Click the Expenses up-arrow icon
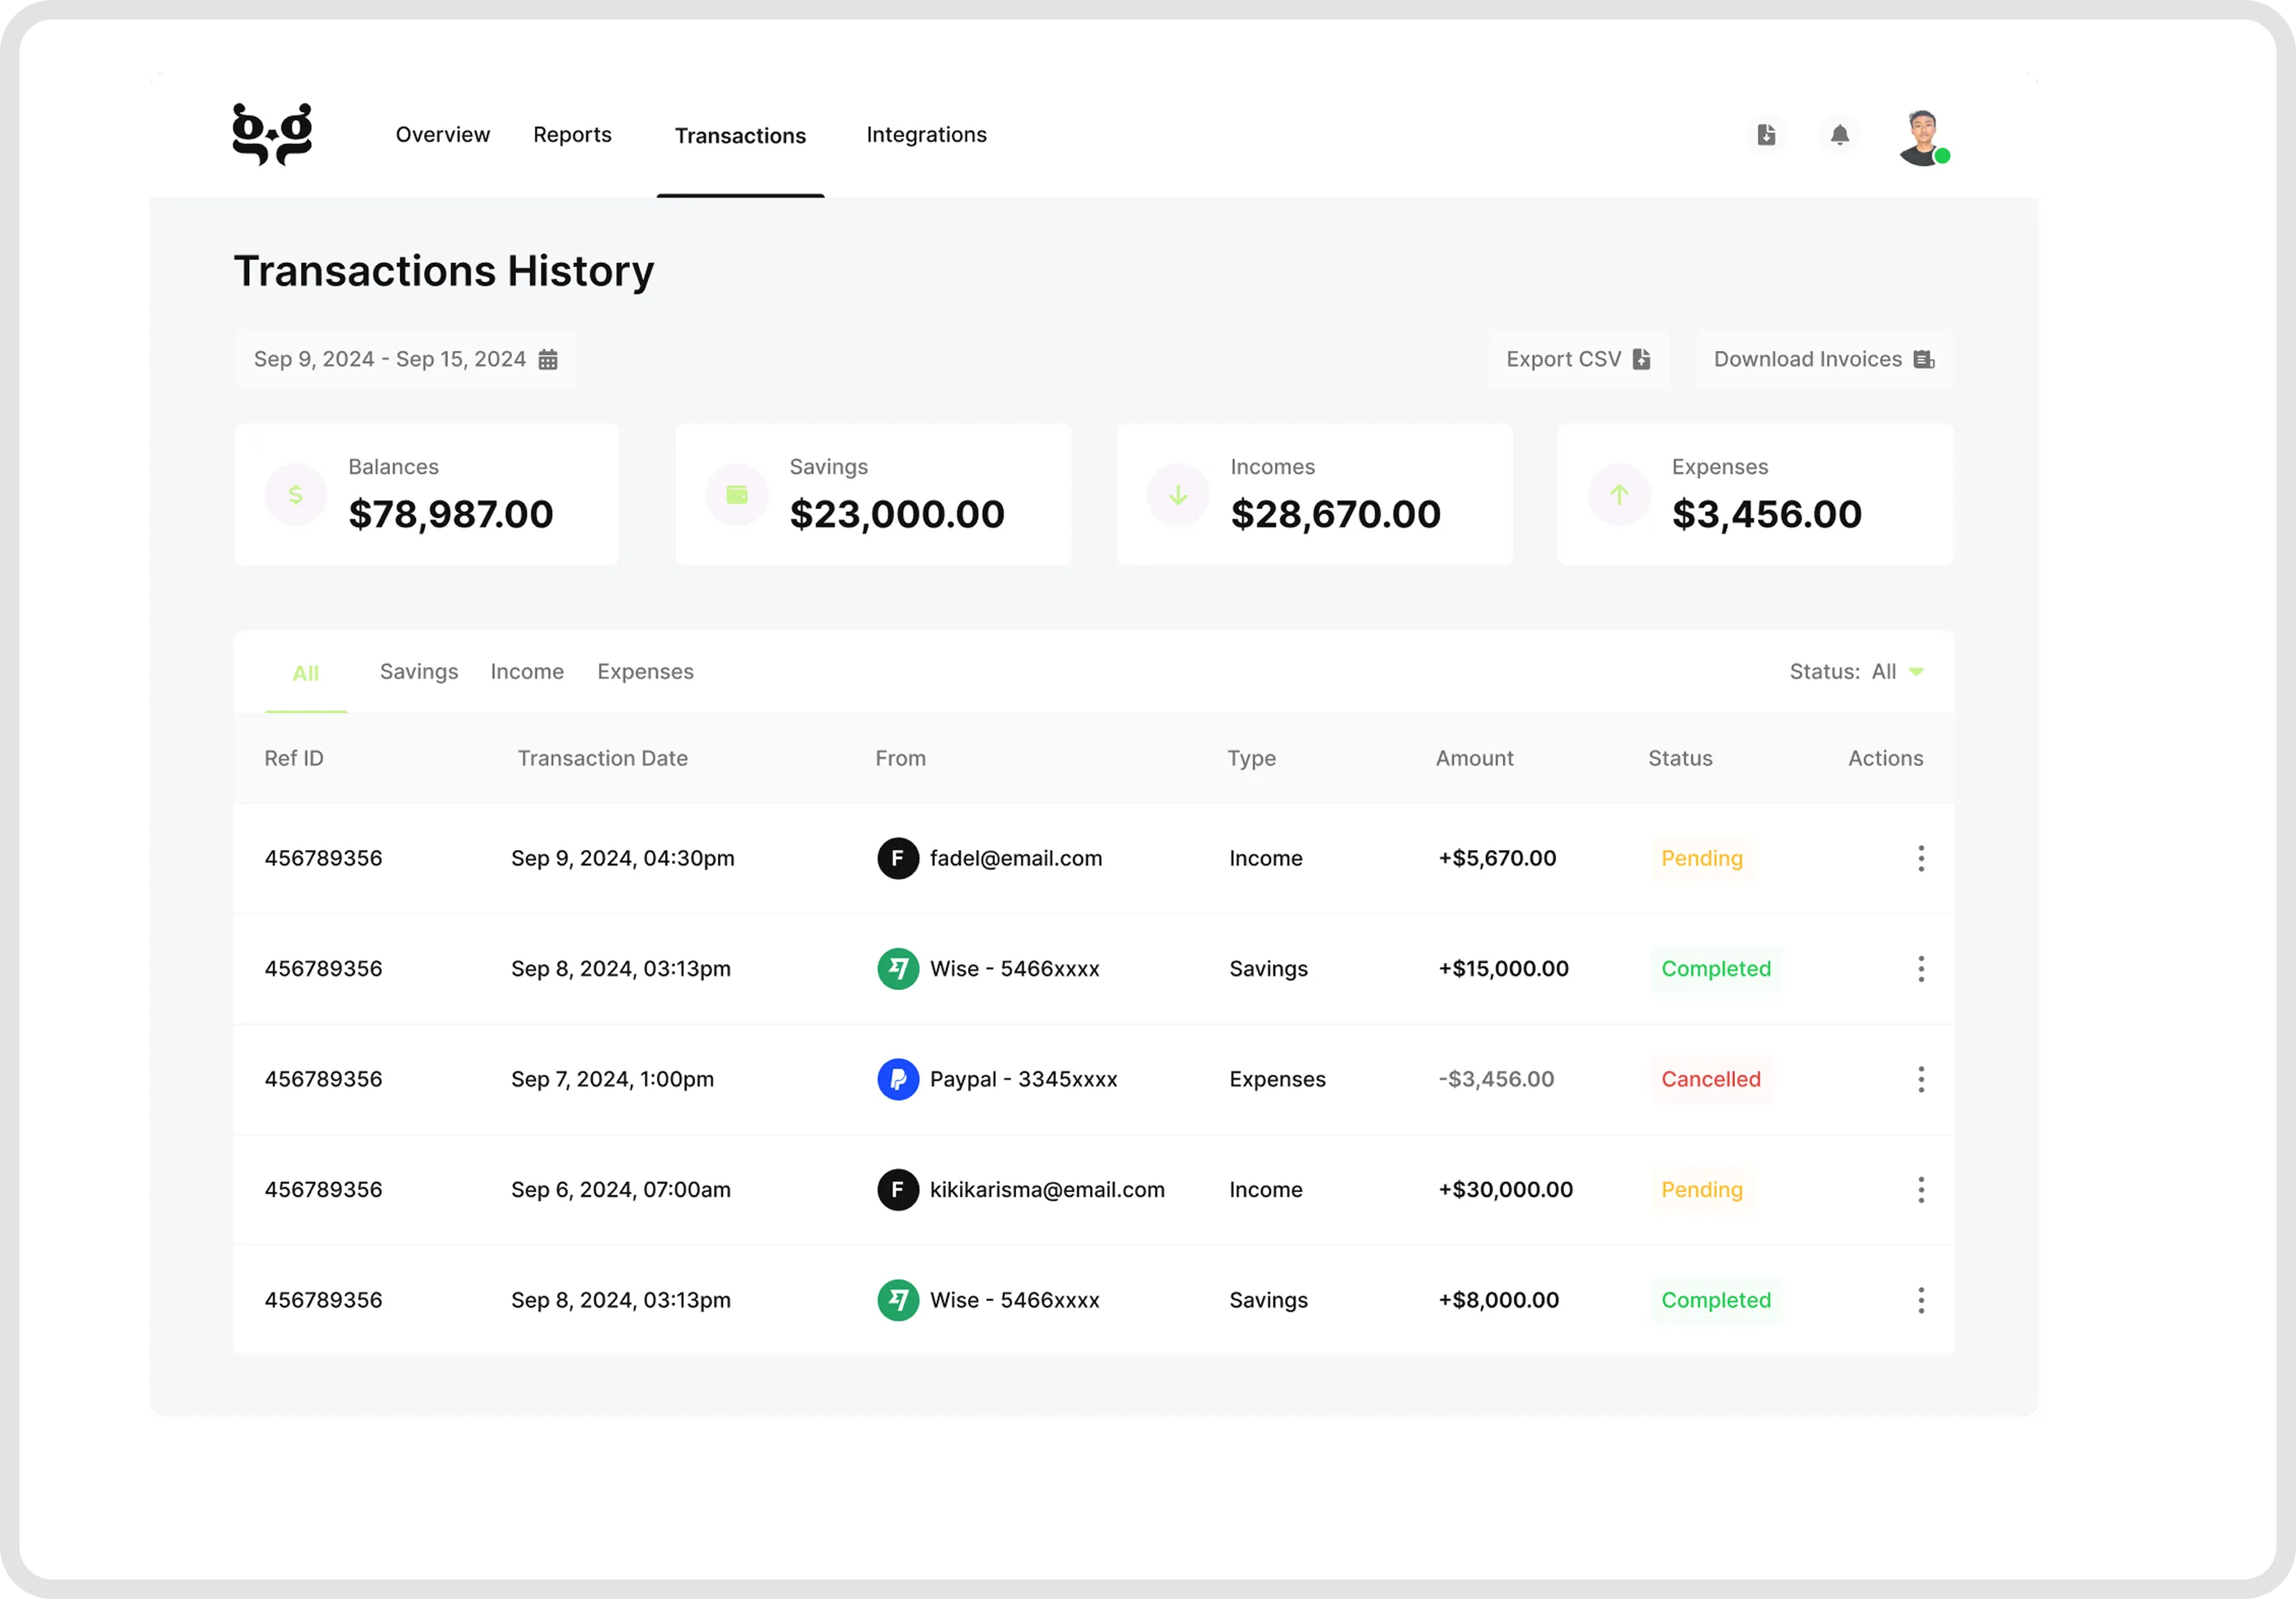The width and height of the screenshot is (2296, 1599). click(1619, 494)
